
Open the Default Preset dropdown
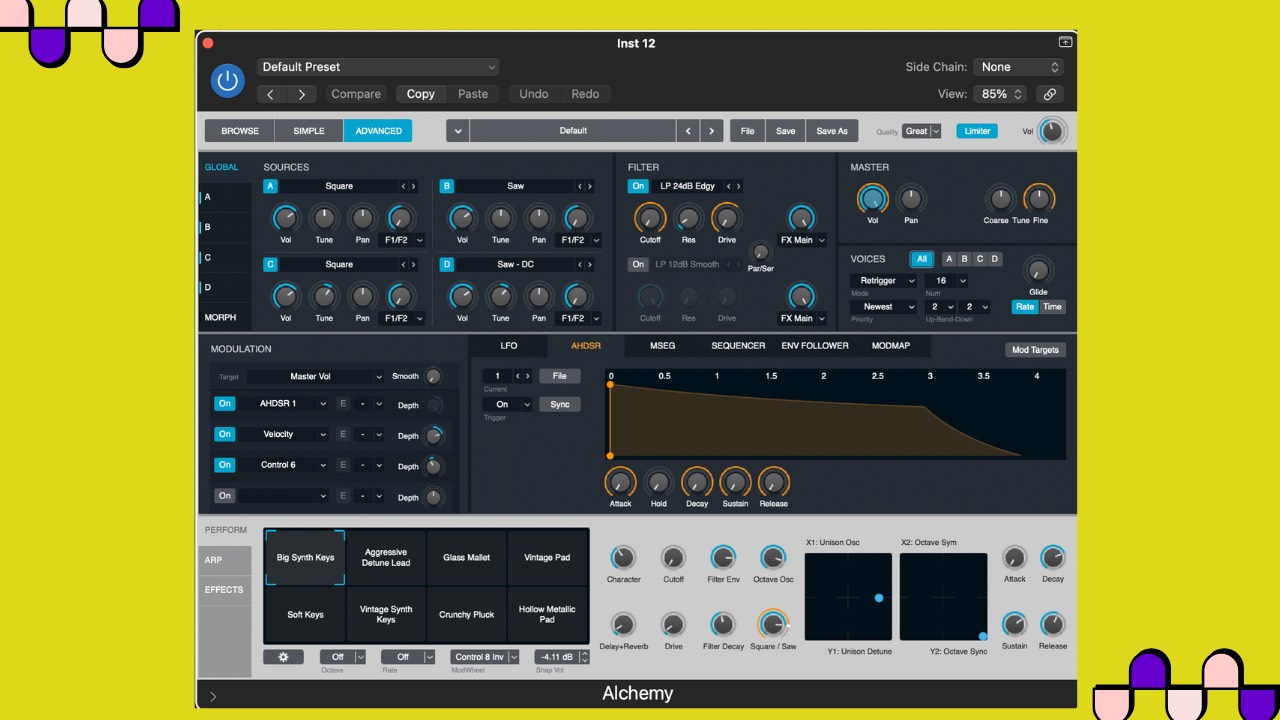pyautogui.click(x=378, y=67)
